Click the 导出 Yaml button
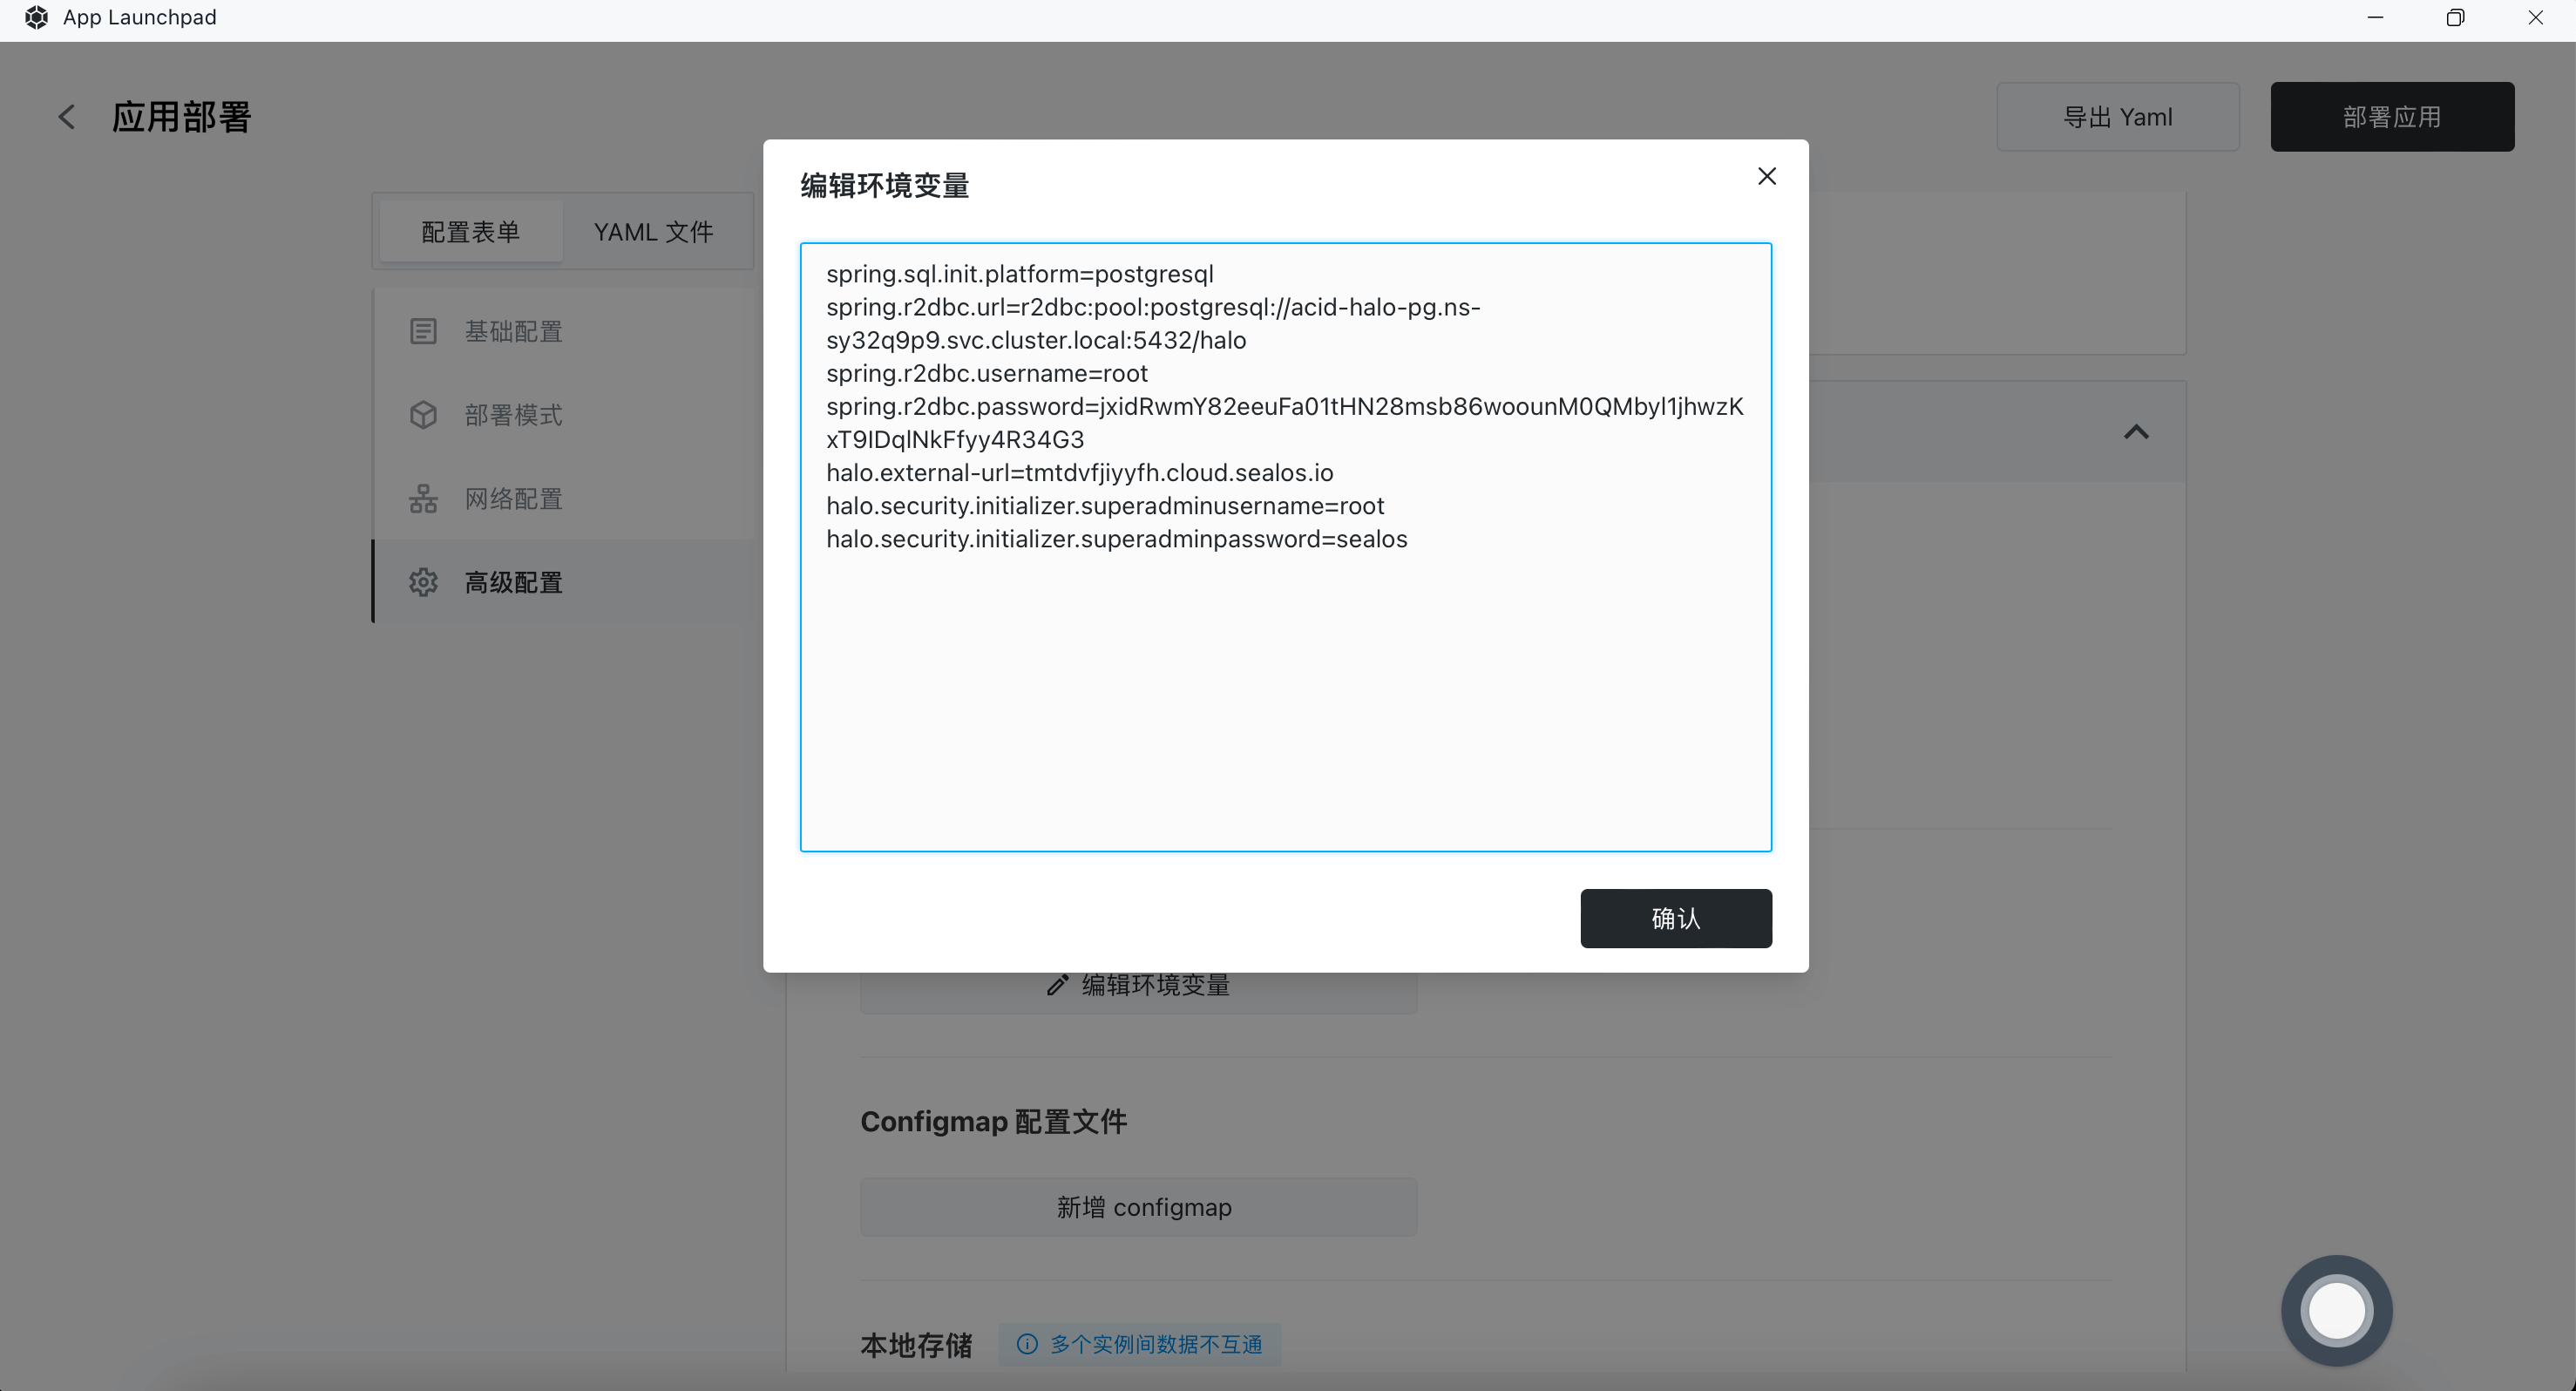This screenshot has width=2576, height=1391. tap(2117, 117)
